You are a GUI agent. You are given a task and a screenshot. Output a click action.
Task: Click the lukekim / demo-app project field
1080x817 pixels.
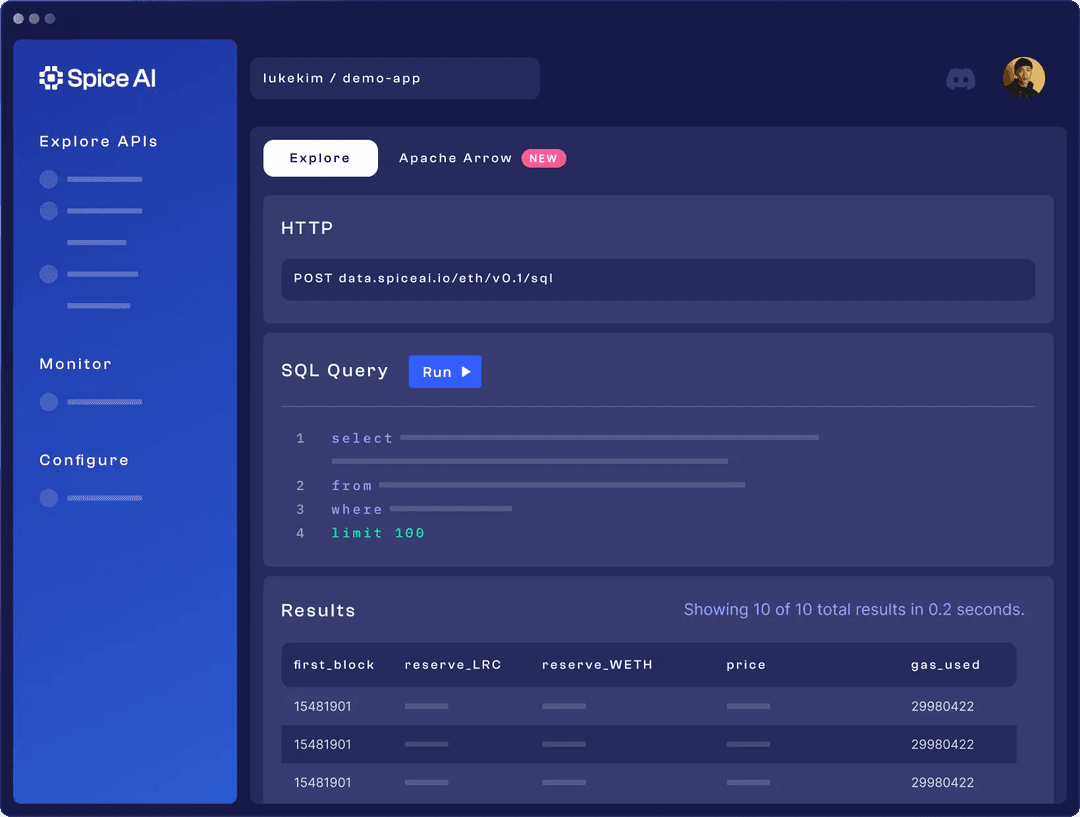(x=395, y=79)
